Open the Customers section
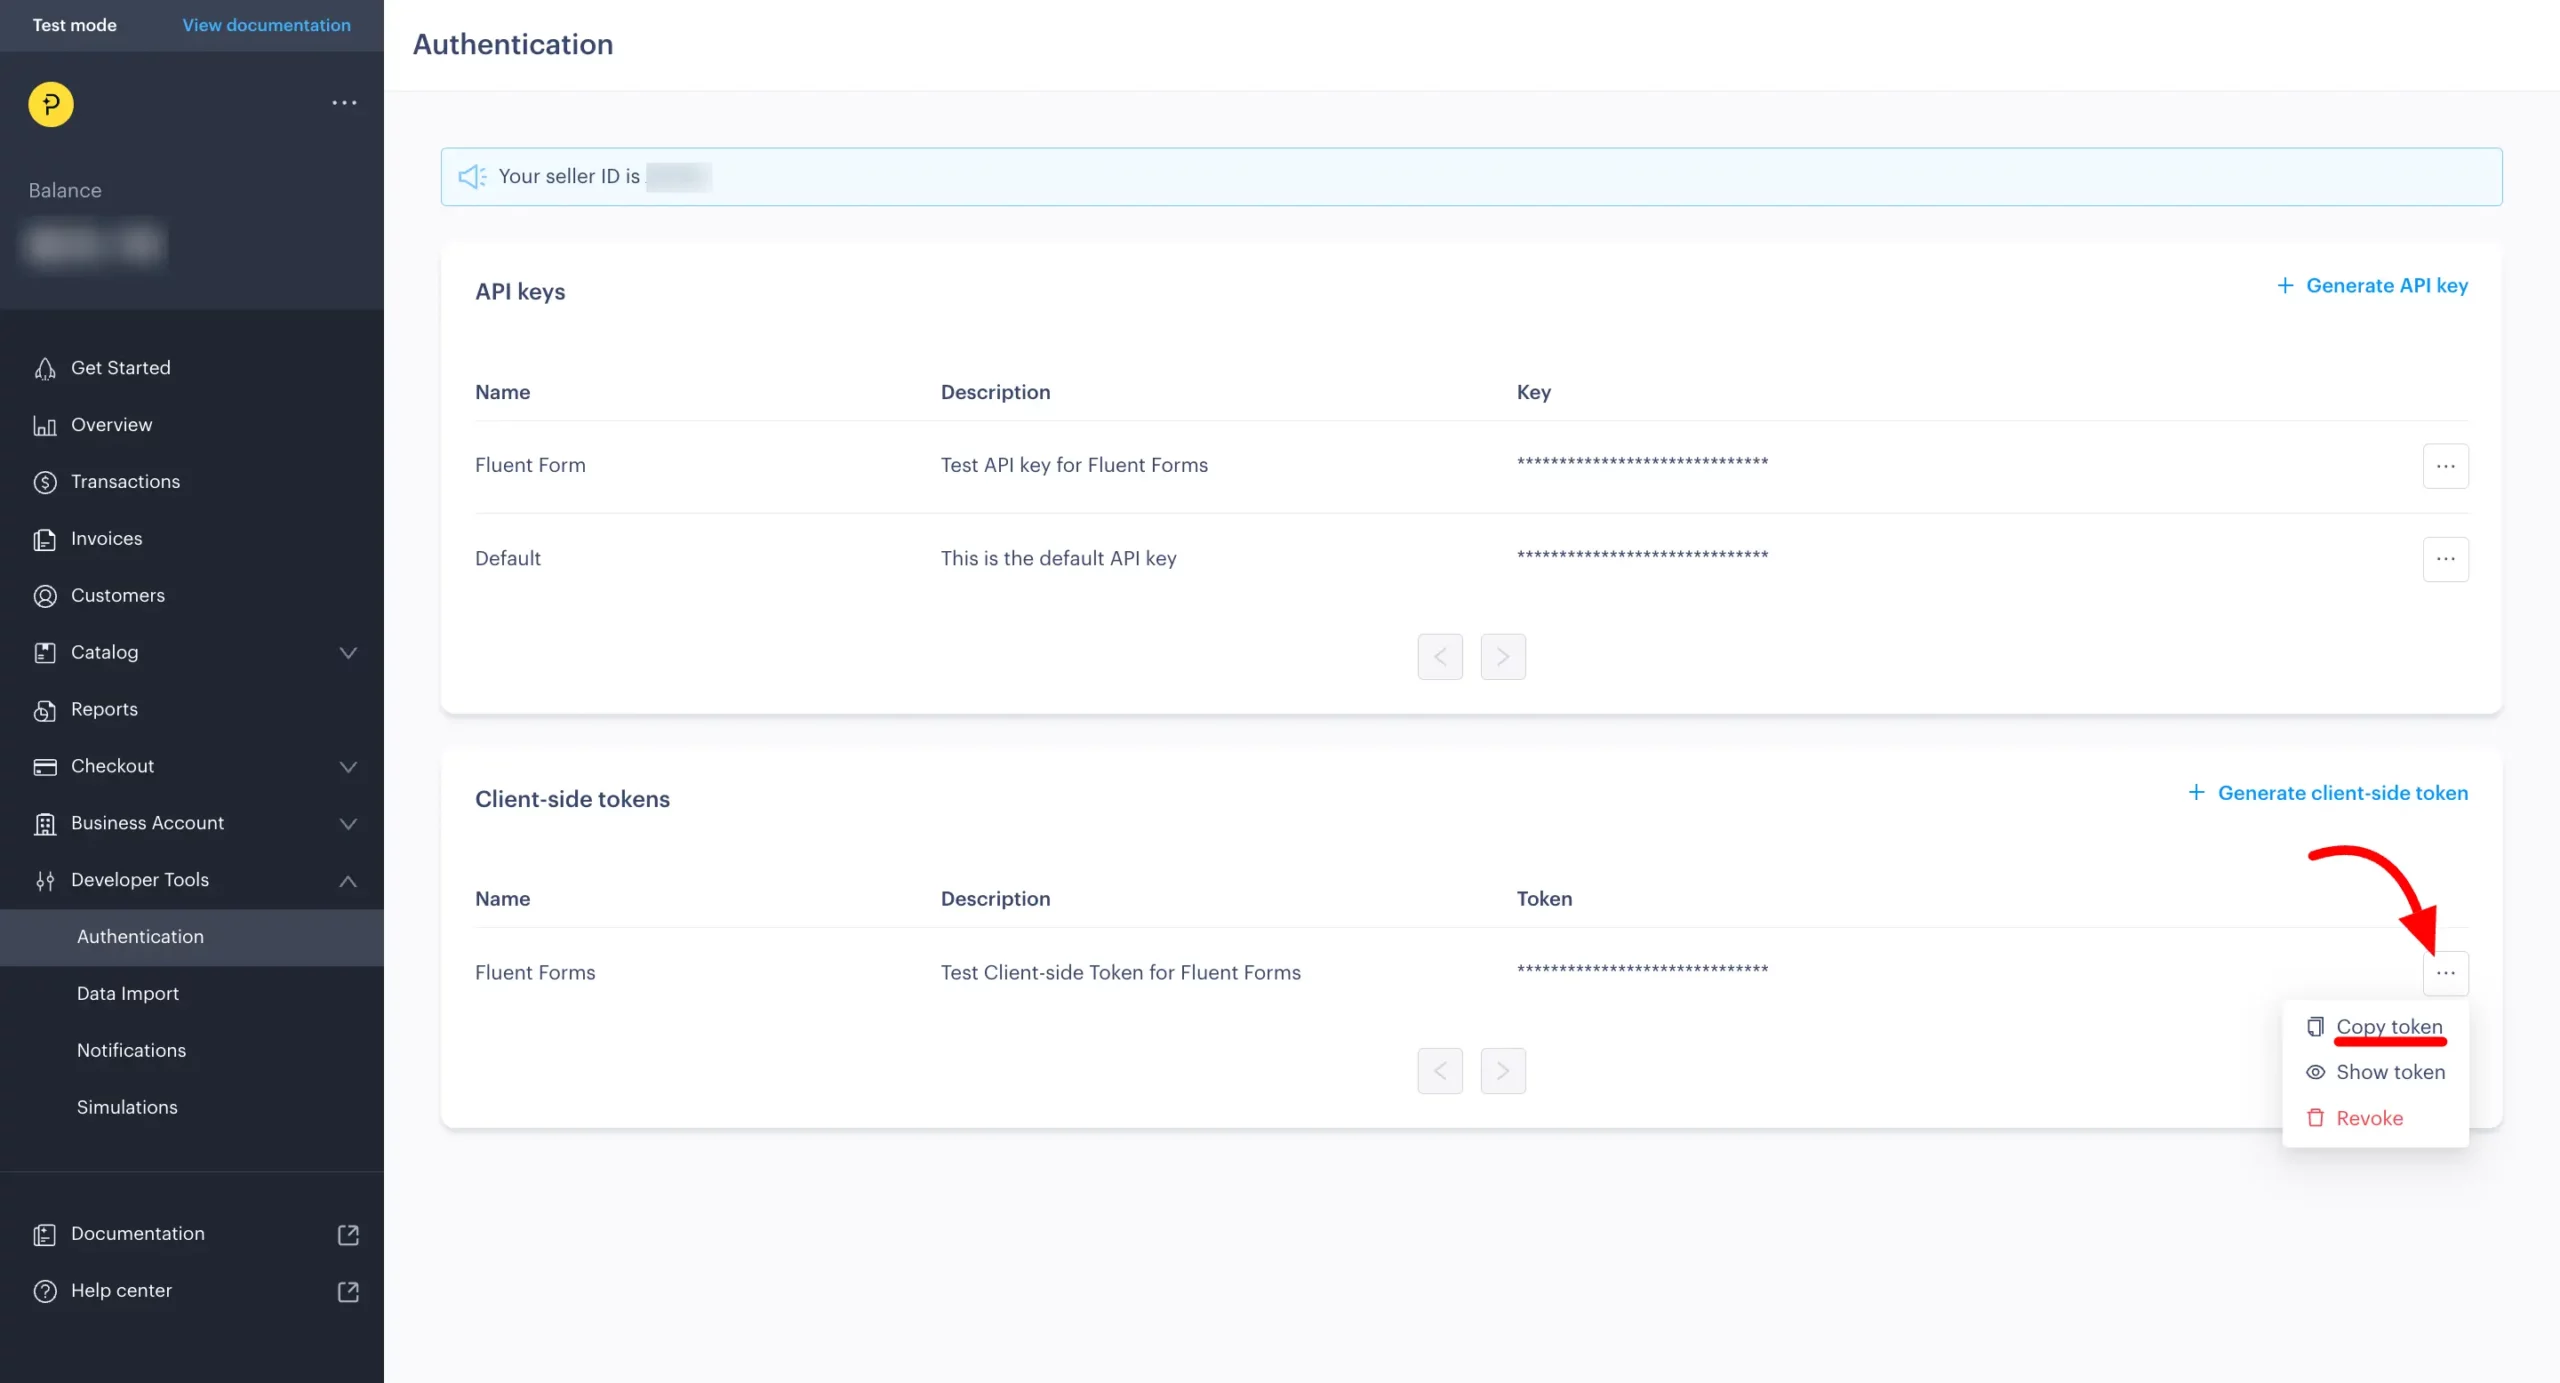Image resolution: width=2560 pixels, height=1383 pixels. point(117,596)
